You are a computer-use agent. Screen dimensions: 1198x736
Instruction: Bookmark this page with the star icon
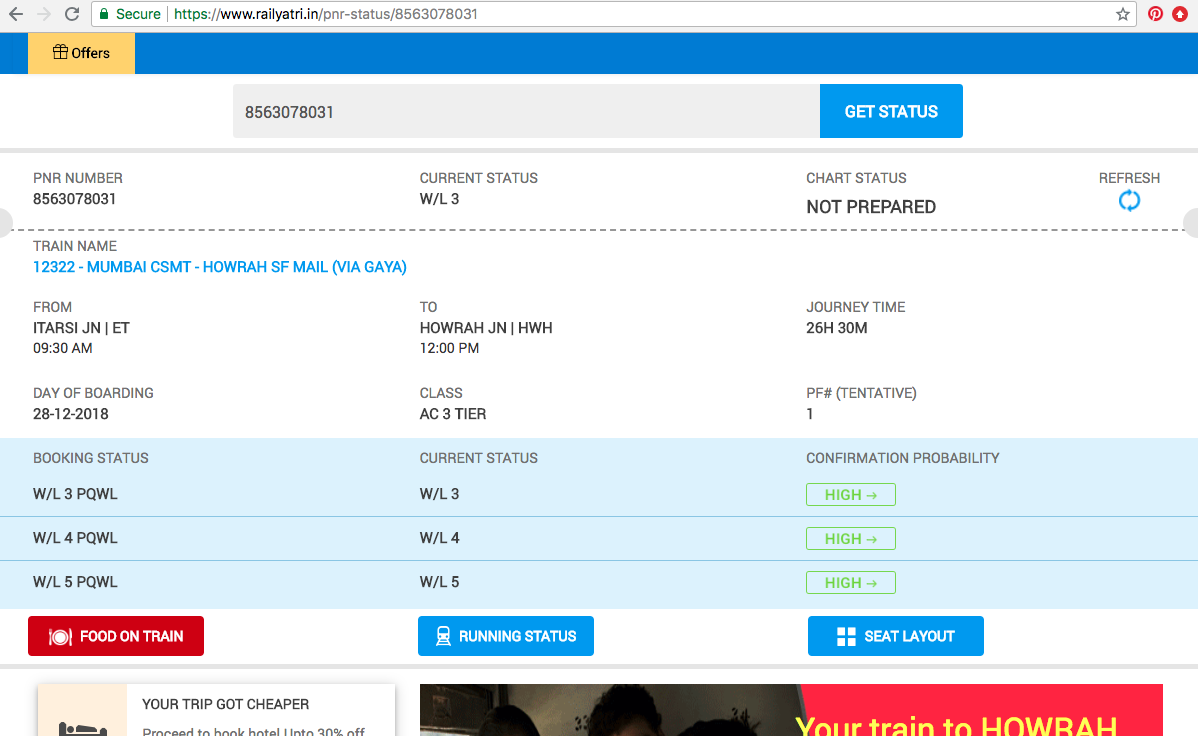pos(1122,14)
